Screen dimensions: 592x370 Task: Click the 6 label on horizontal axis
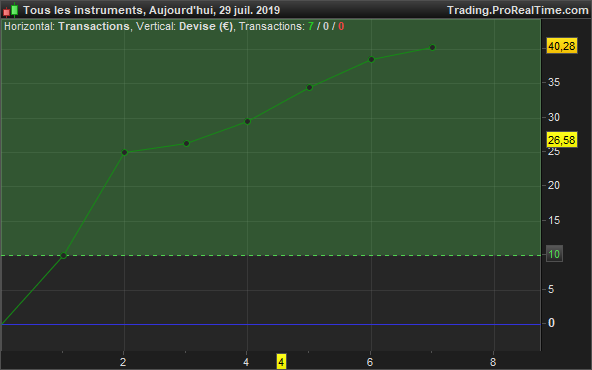[x=370, y=362]
